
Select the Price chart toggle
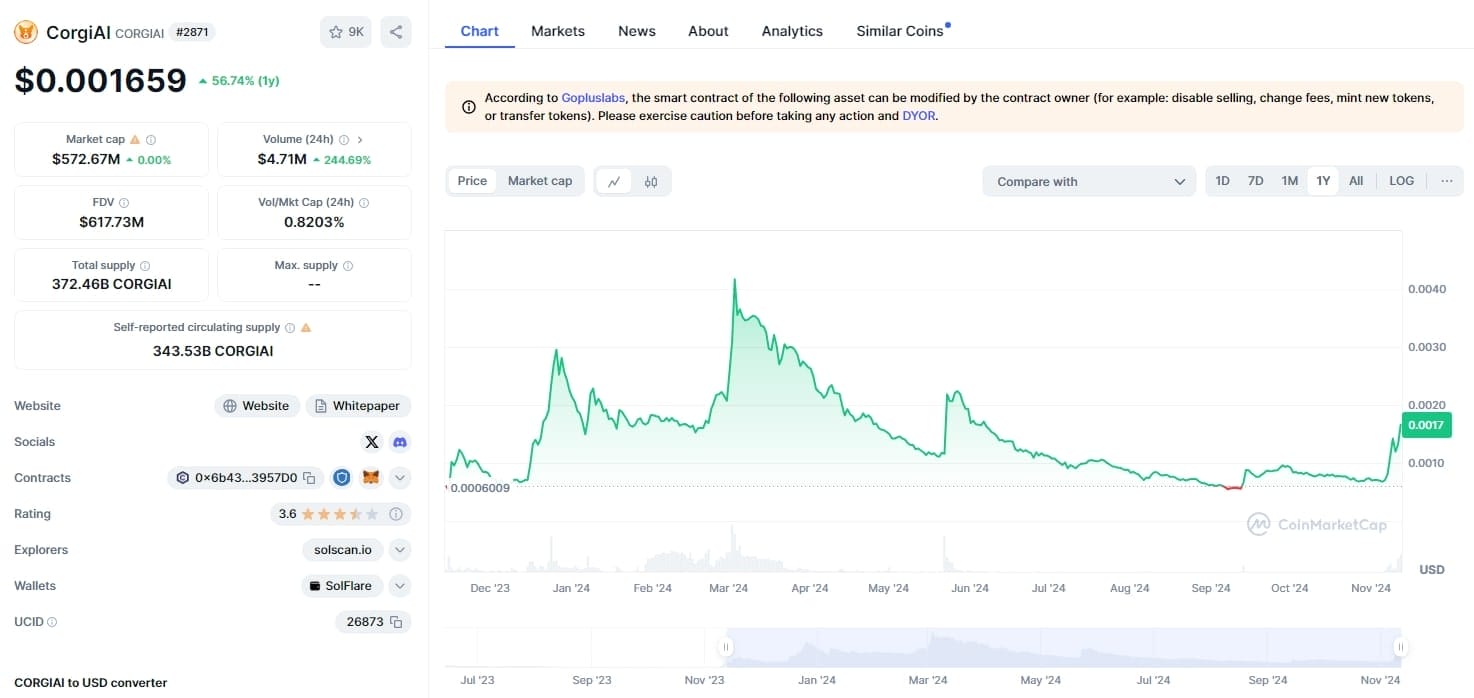pos(472,181)
